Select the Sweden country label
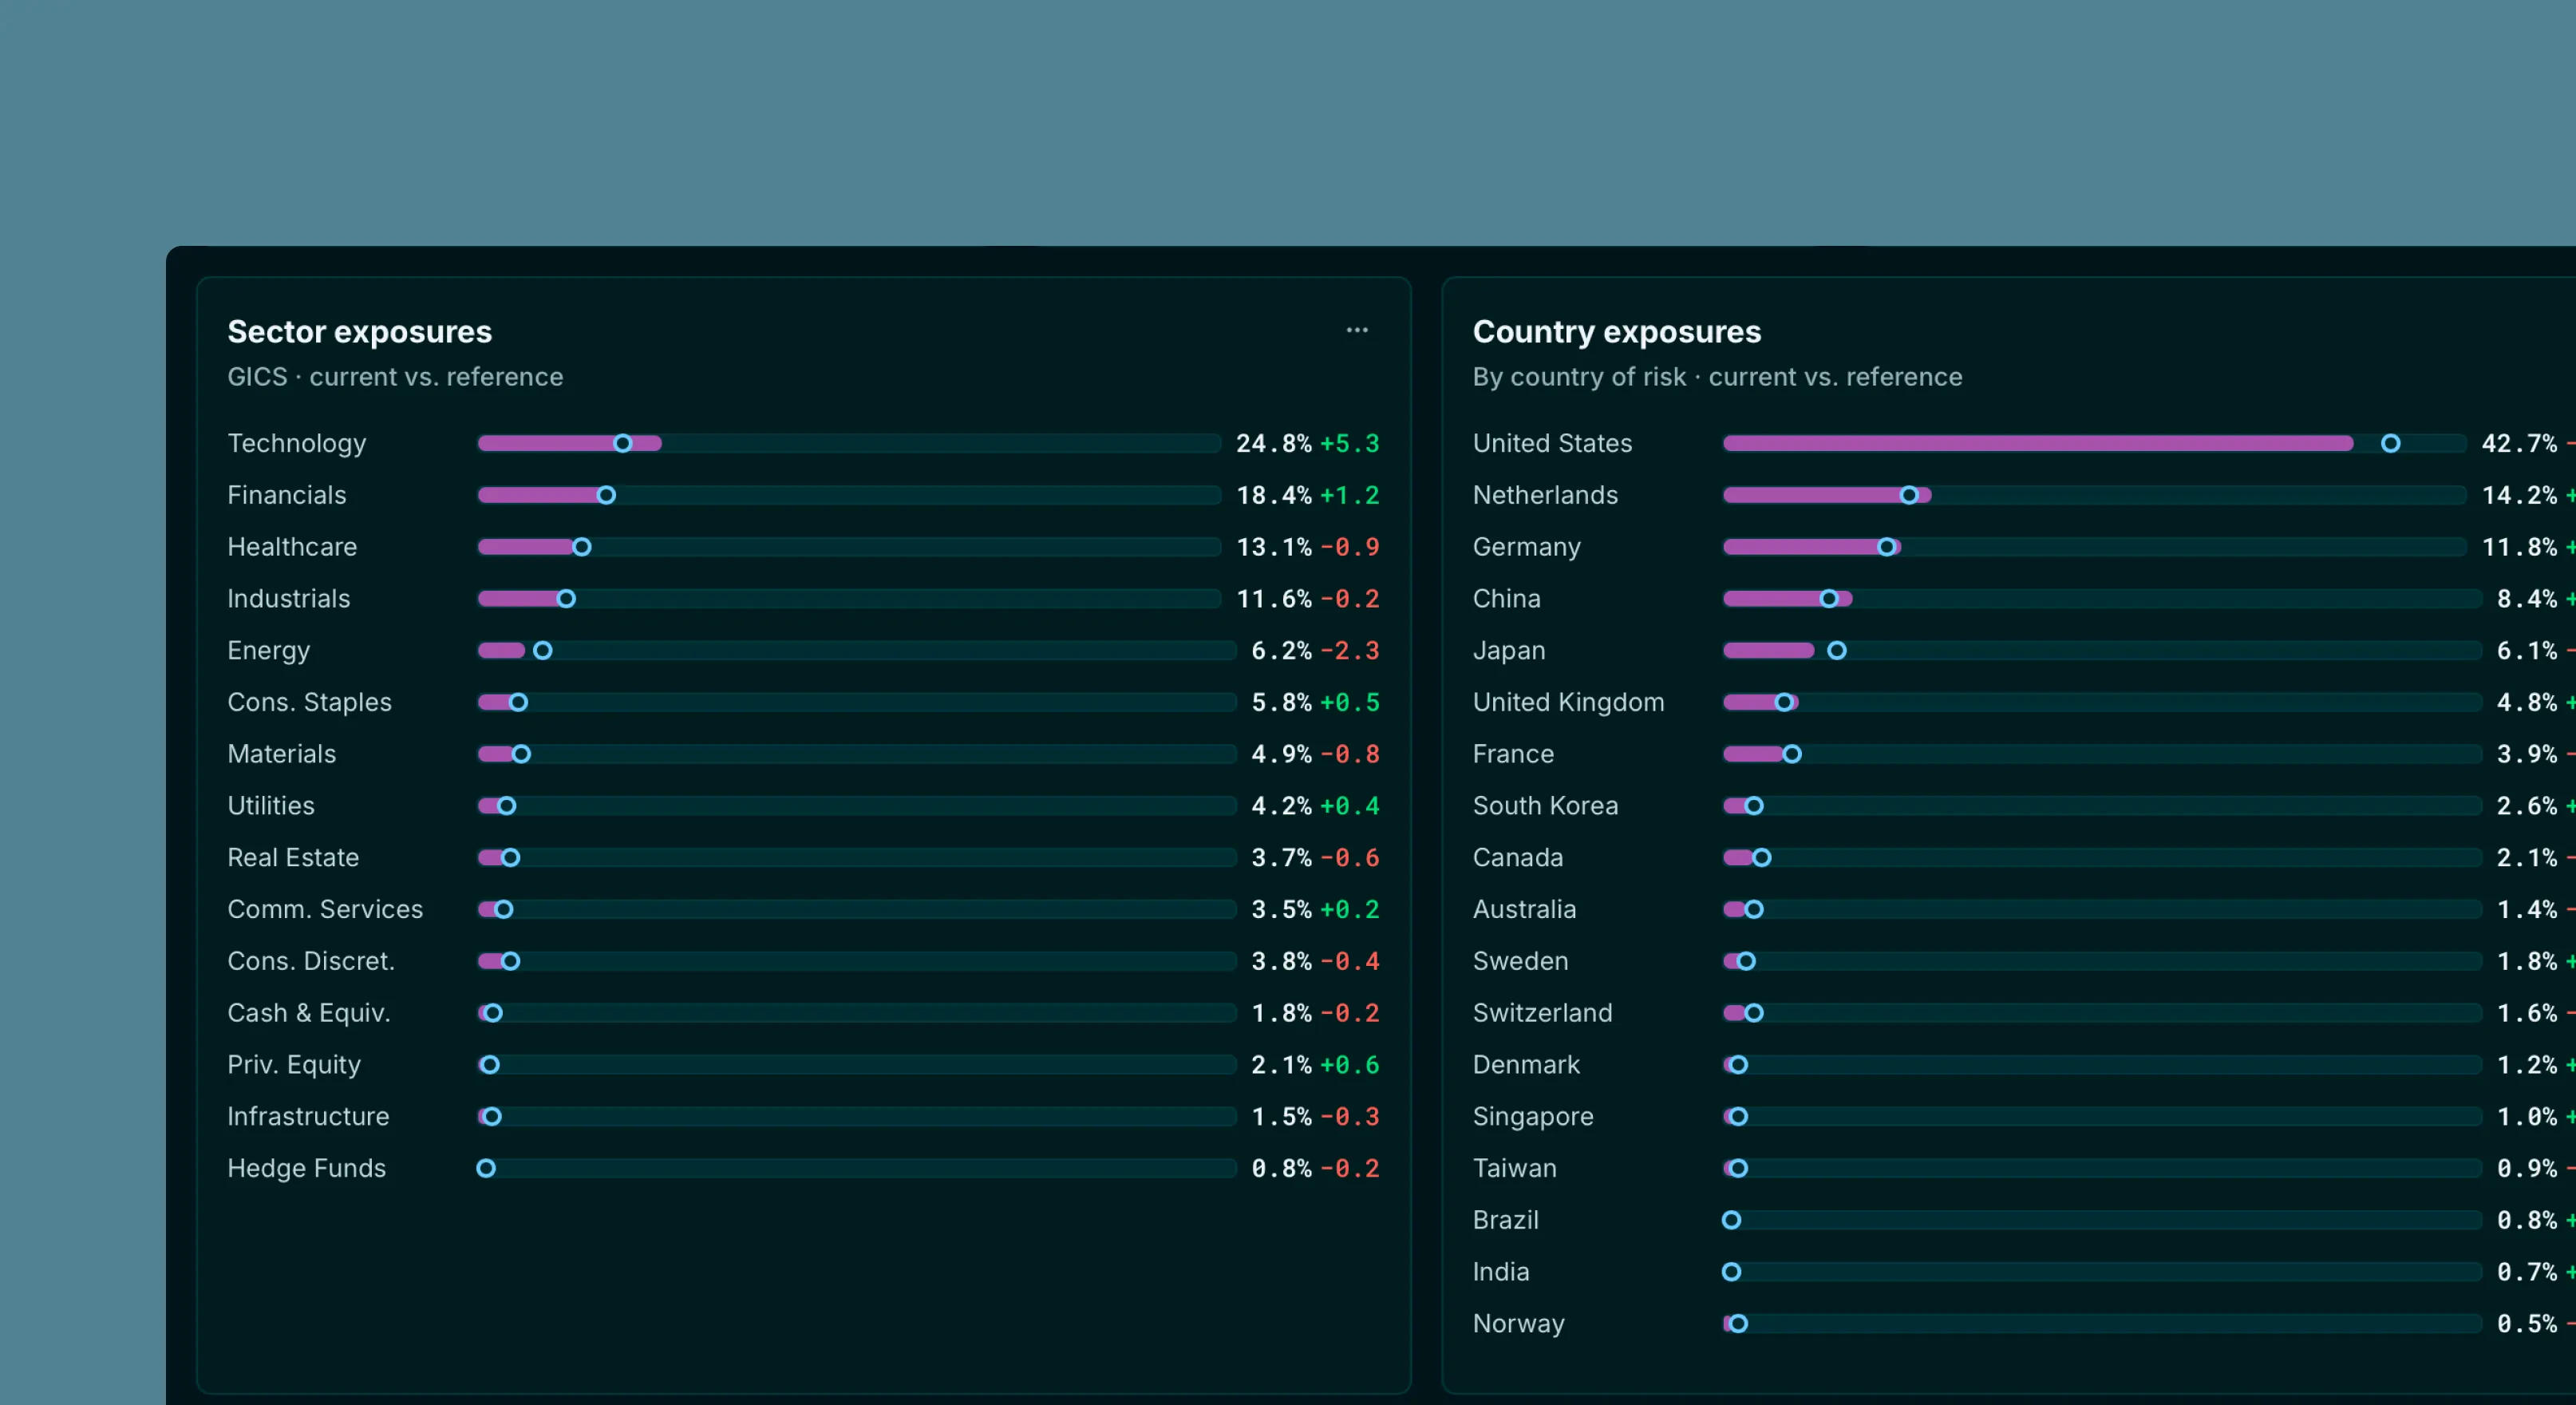This screenshot has width=2576, height=1405. pos(1520,961)
